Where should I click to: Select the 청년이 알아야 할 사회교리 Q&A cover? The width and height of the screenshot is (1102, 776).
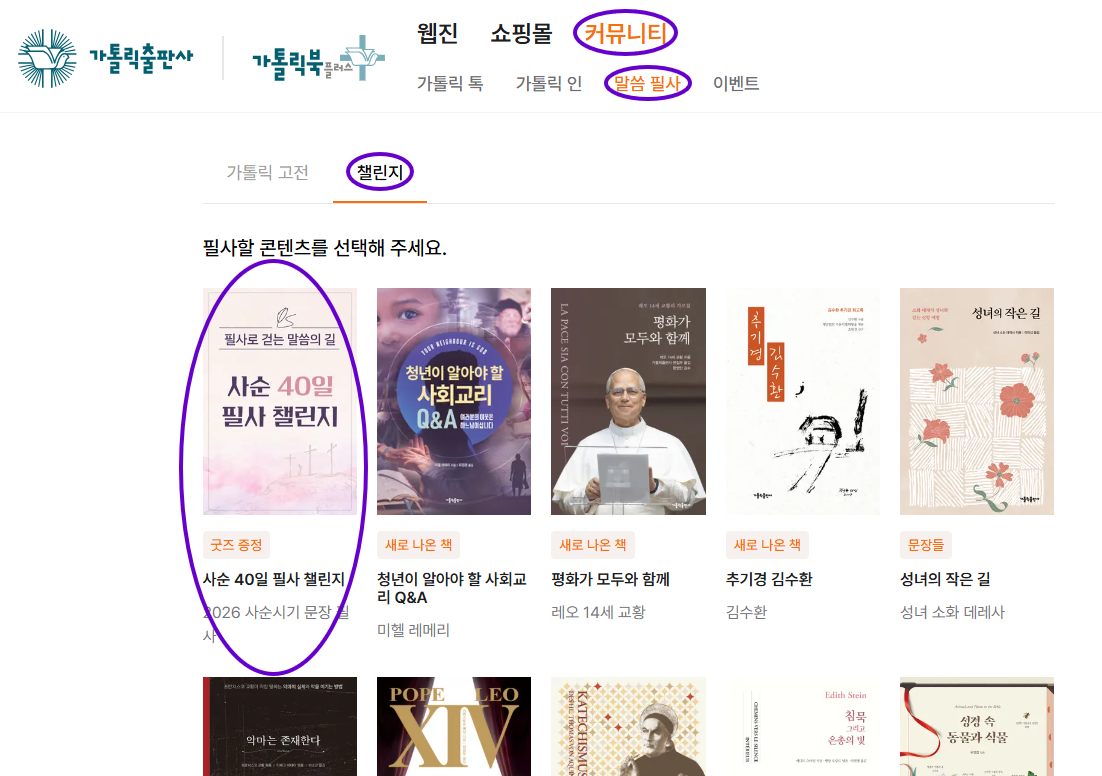tap(454, 401)
